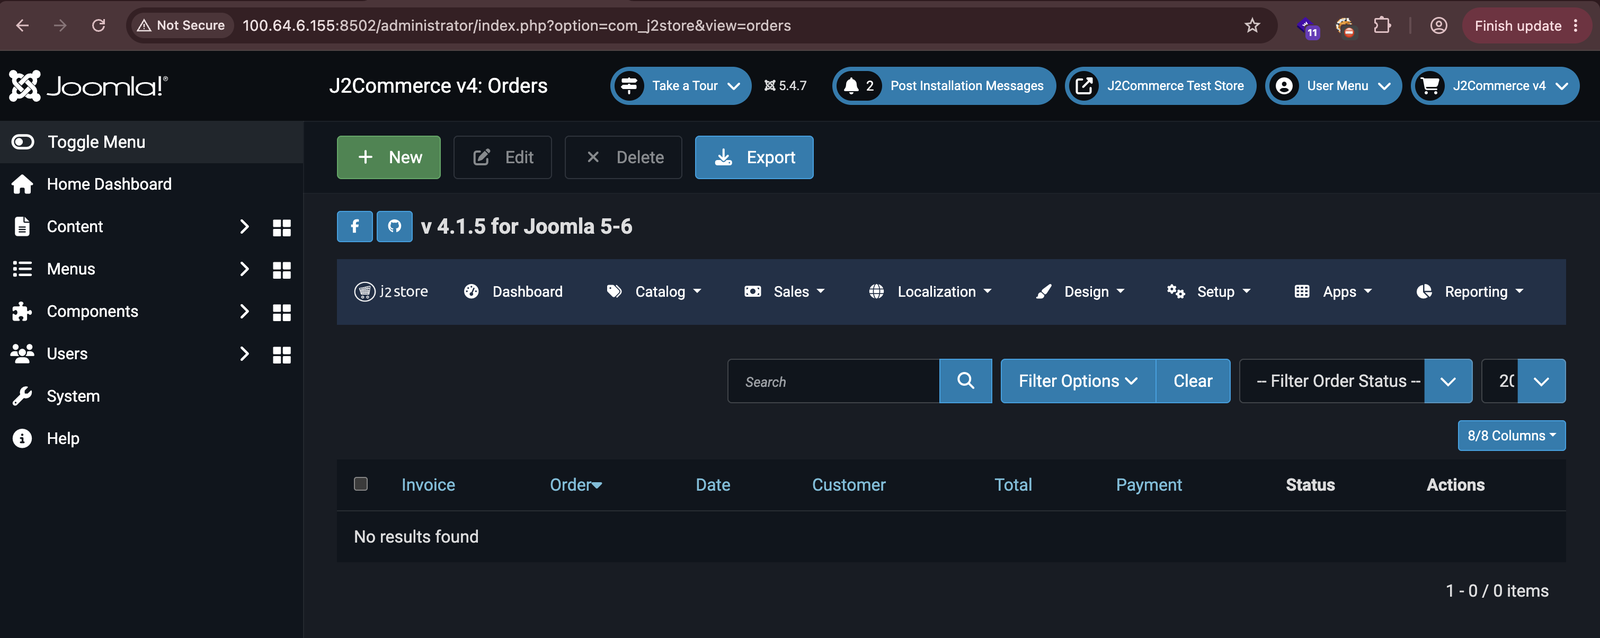This screenshot has height=638, width=1600.
Task: Open the Localization dropdown
Action: point(930,291)
